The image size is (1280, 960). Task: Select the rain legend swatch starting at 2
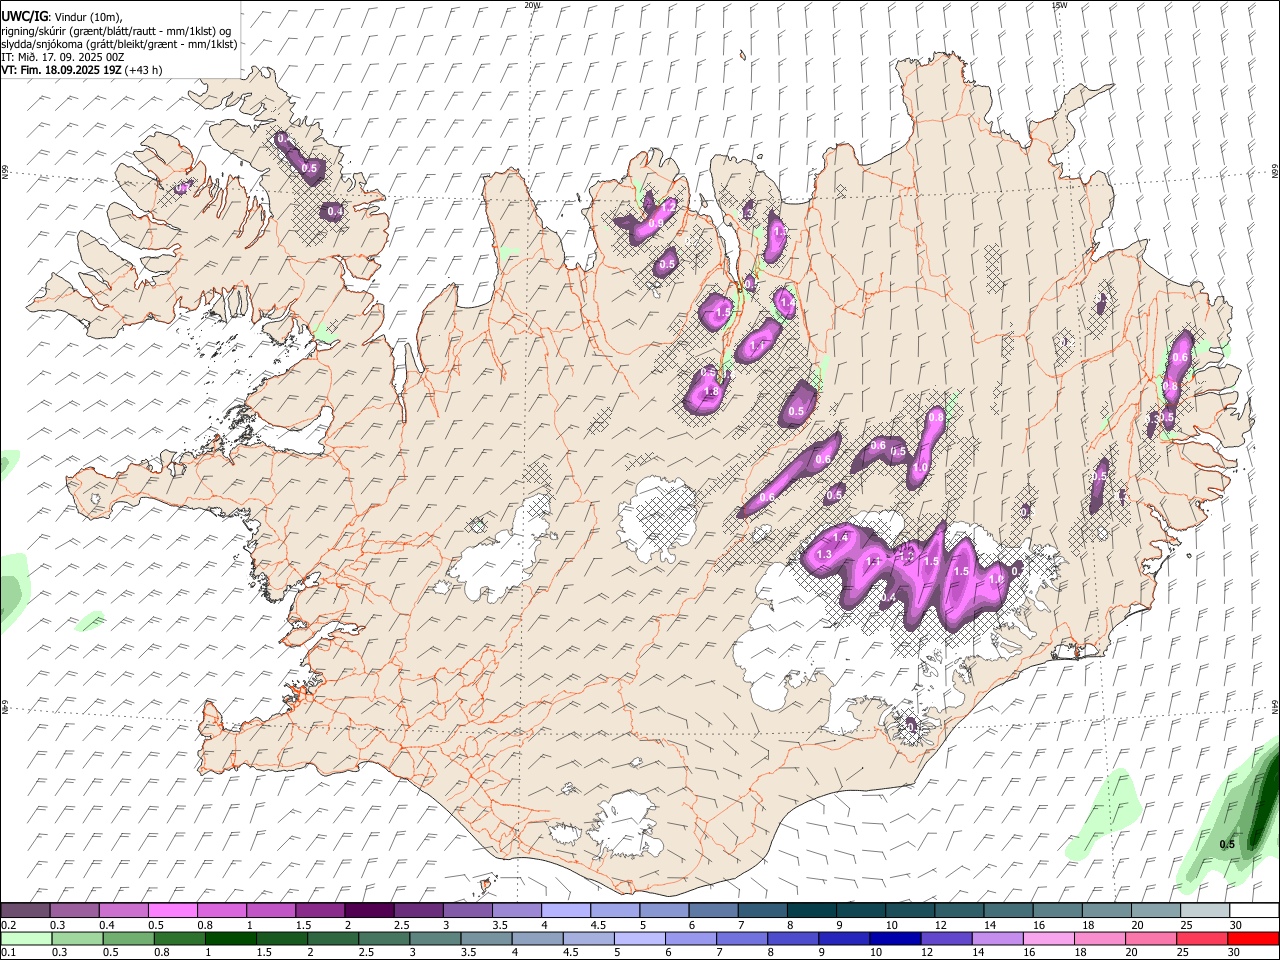point(333,938)
